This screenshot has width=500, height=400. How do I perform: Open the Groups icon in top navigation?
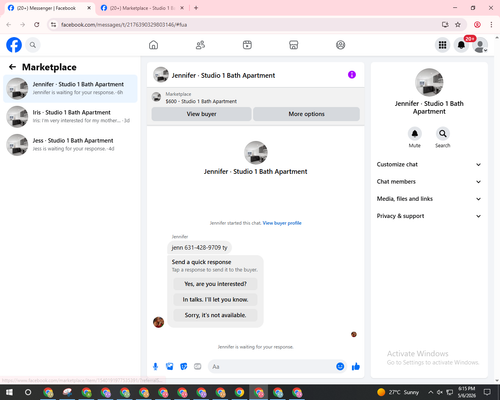coord(340,45)
